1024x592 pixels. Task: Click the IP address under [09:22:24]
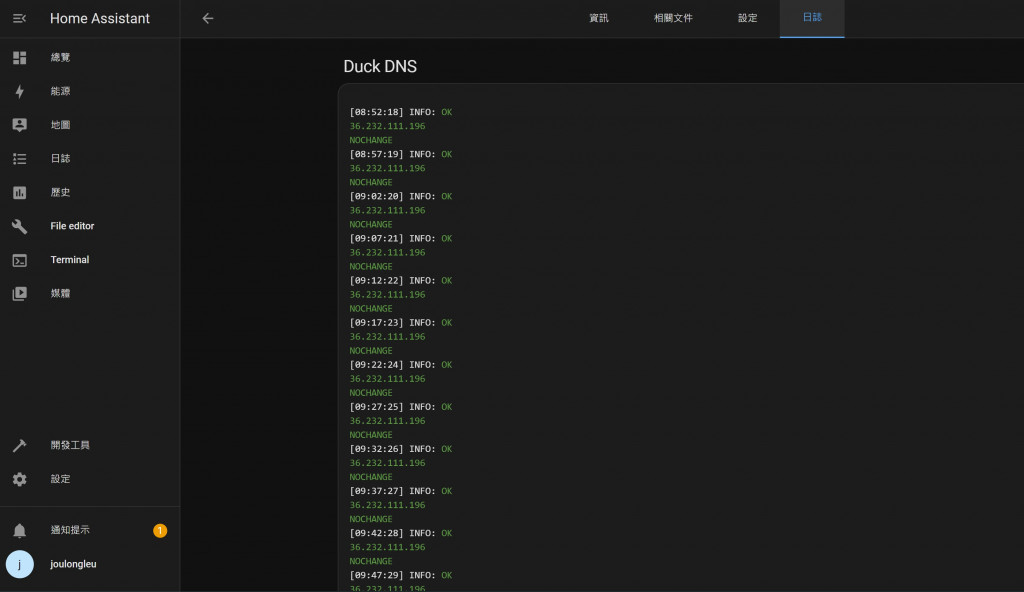pos(387,379)
